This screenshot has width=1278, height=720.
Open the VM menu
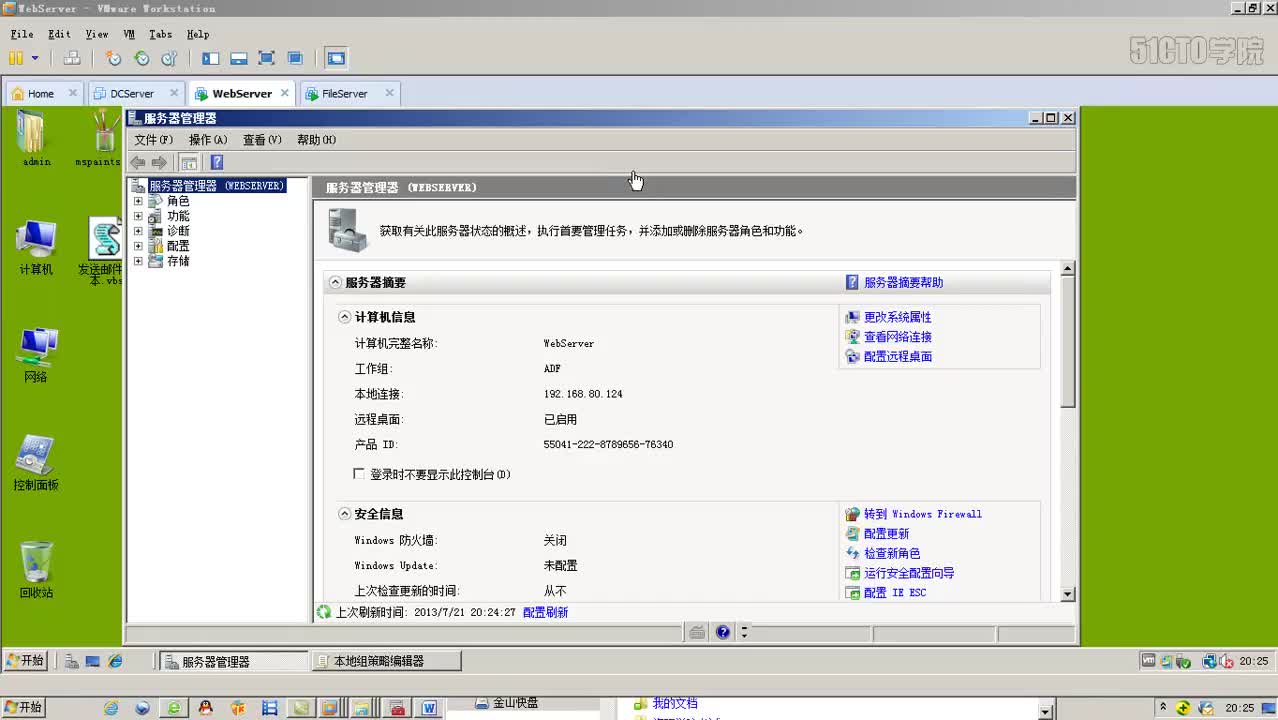click(129, 34)
